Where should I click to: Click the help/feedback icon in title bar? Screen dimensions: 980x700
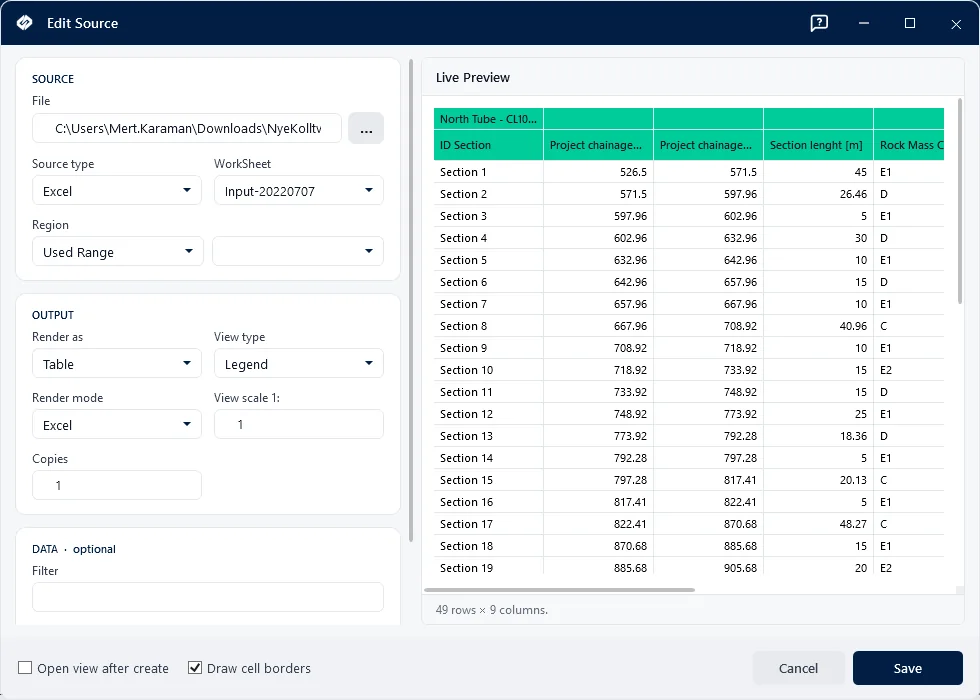click(819, 23)
